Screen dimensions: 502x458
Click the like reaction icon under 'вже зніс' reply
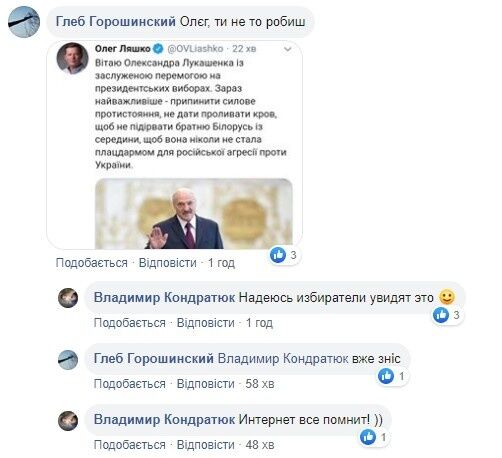pos(386,376)
